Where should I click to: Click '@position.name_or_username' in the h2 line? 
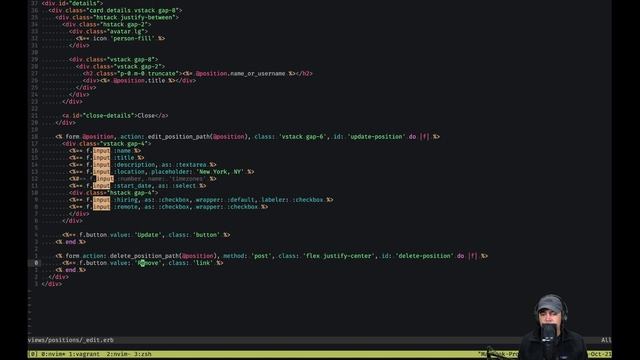pos(240,73)
